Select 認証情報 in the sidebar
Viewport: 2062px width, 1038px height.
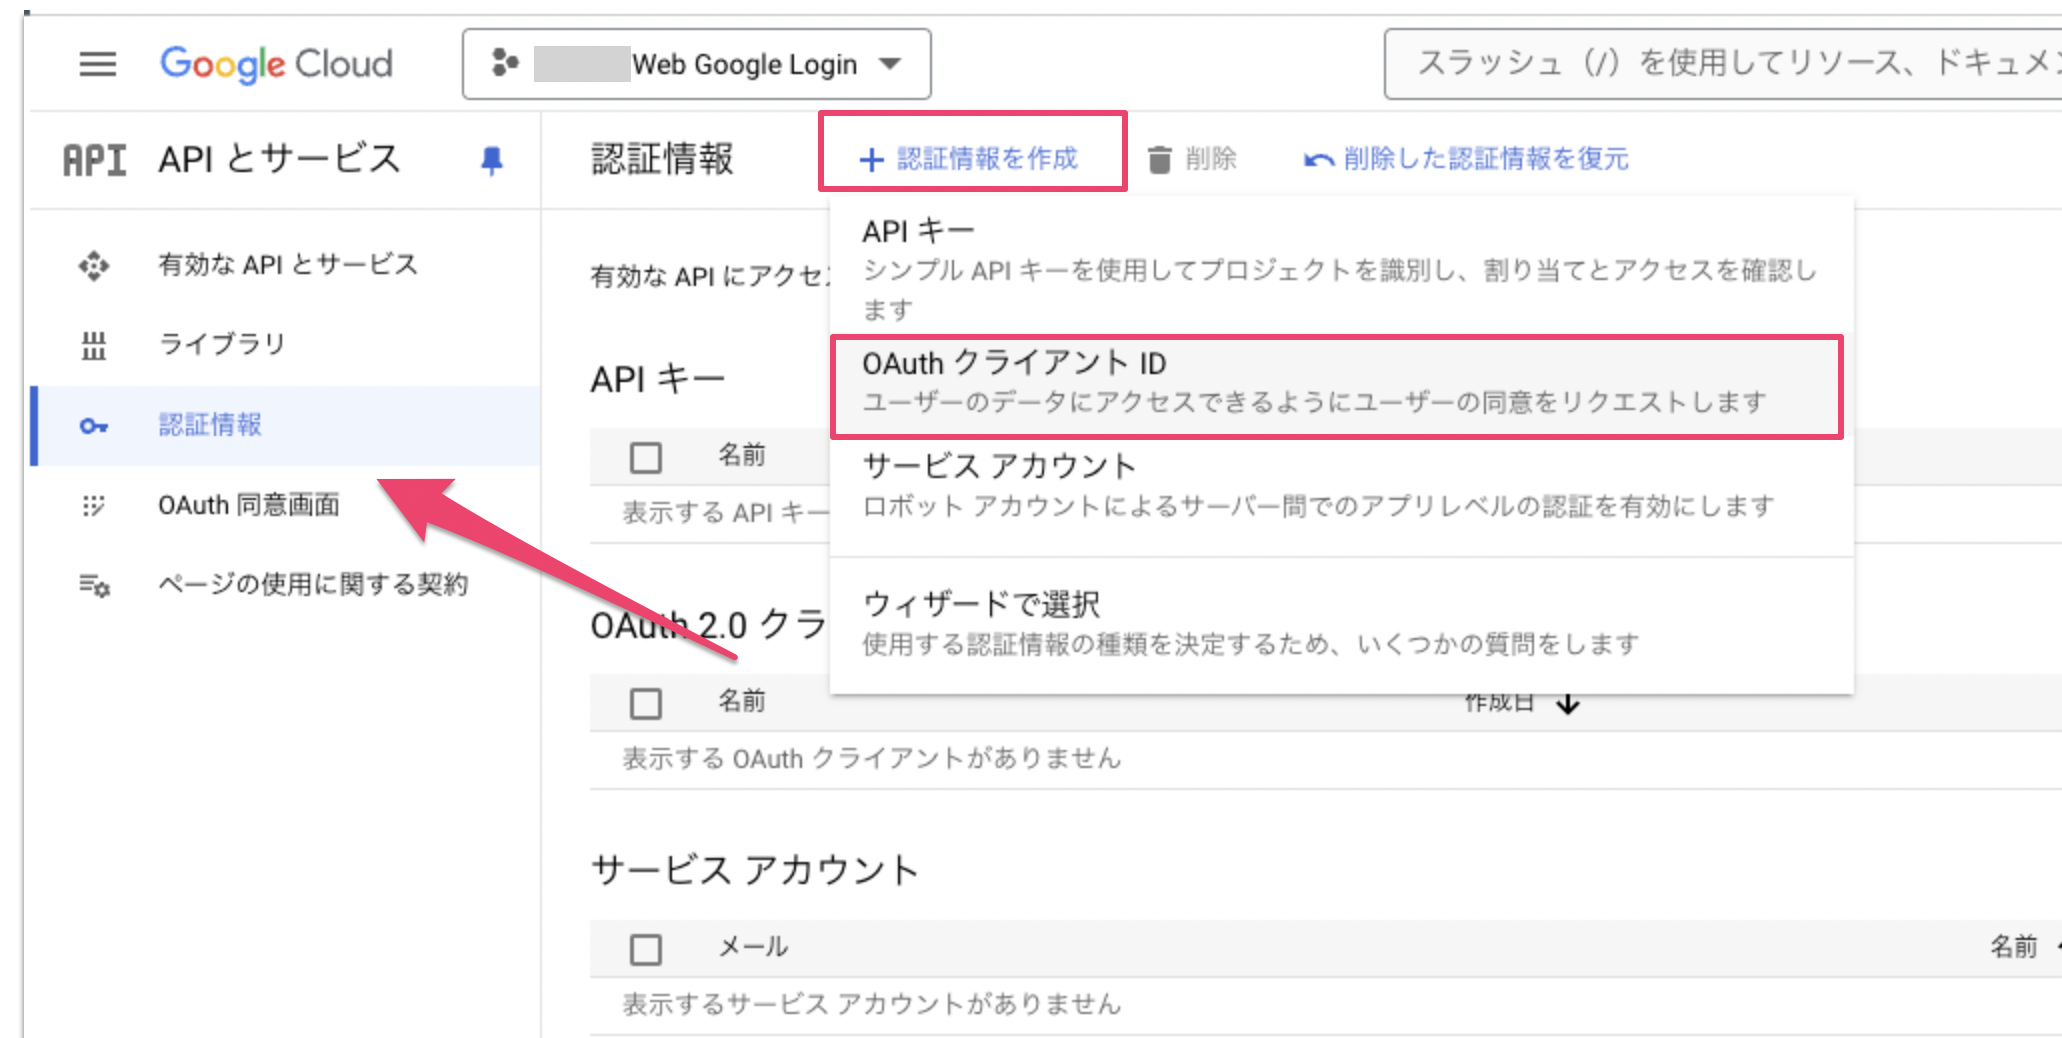pyautogui.click(x=286, y=425)
